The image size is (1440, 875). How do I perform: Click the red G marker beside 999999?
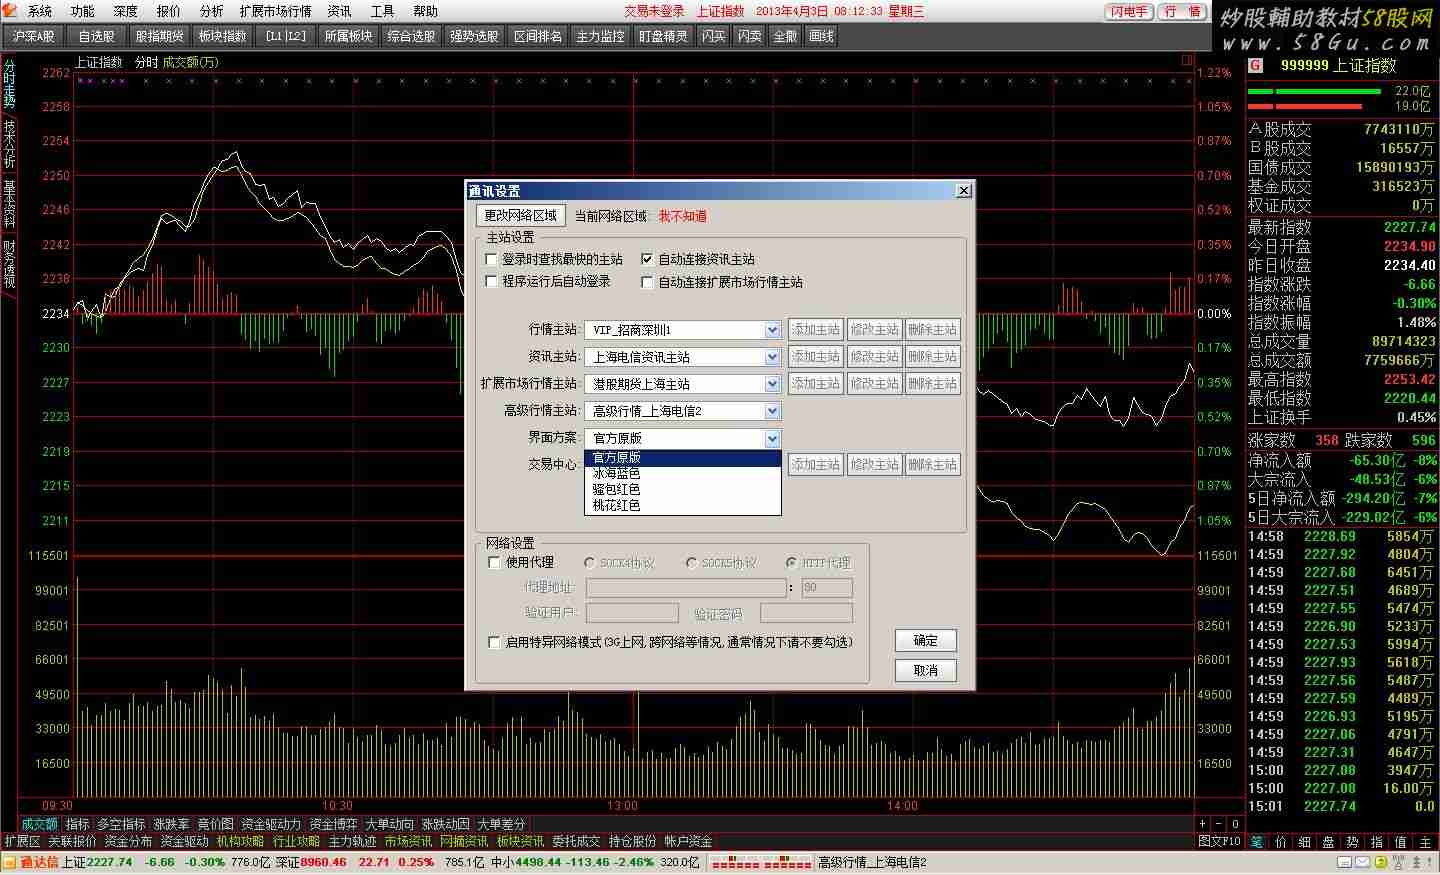click(1256, 65)
